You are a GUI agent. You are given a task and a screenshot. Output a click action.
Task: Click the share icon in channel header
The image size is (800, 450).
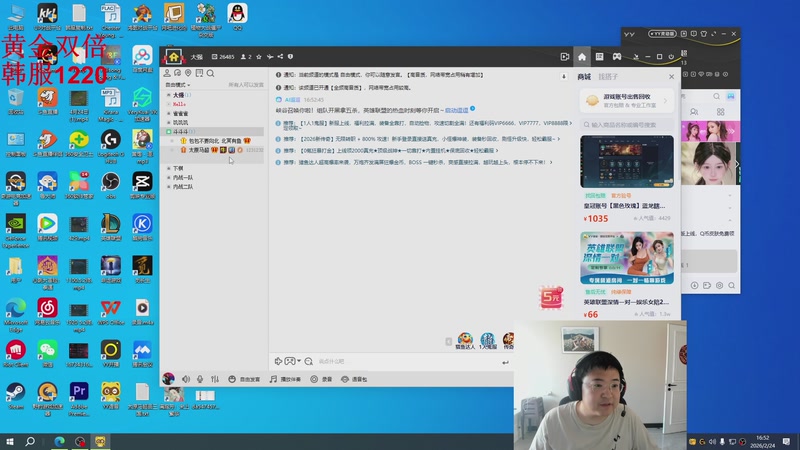(280, 57)
